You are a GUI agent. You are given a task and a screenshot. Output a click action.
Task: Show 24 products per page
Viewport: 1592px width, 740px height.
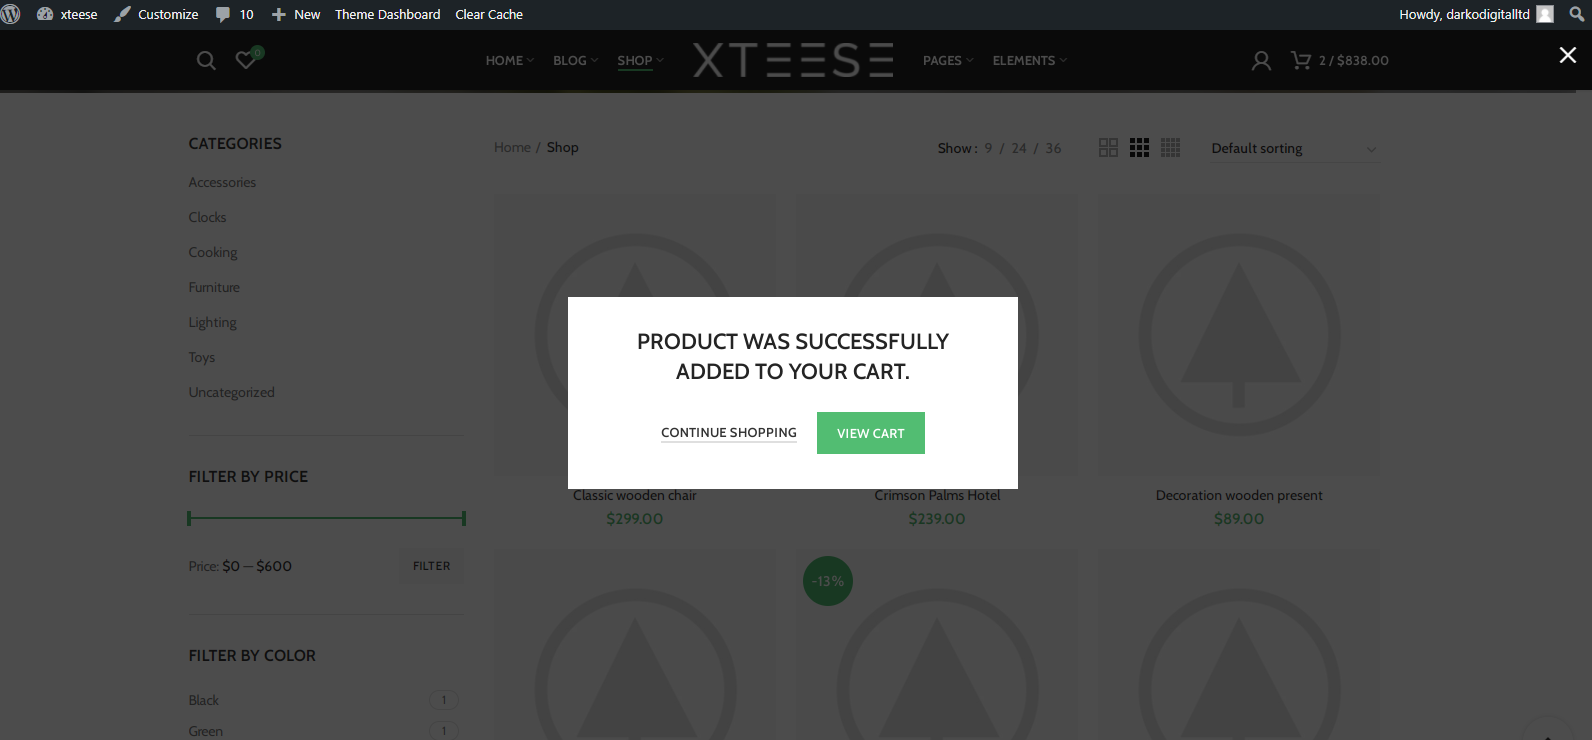[x=1019, y=148]
